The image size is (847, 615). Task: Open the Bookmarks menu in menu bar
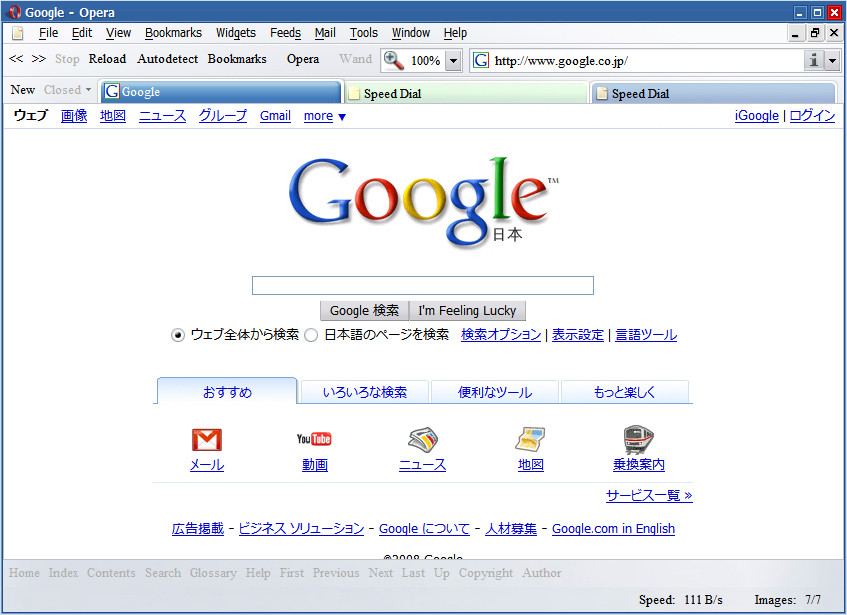tap(173, 33)
